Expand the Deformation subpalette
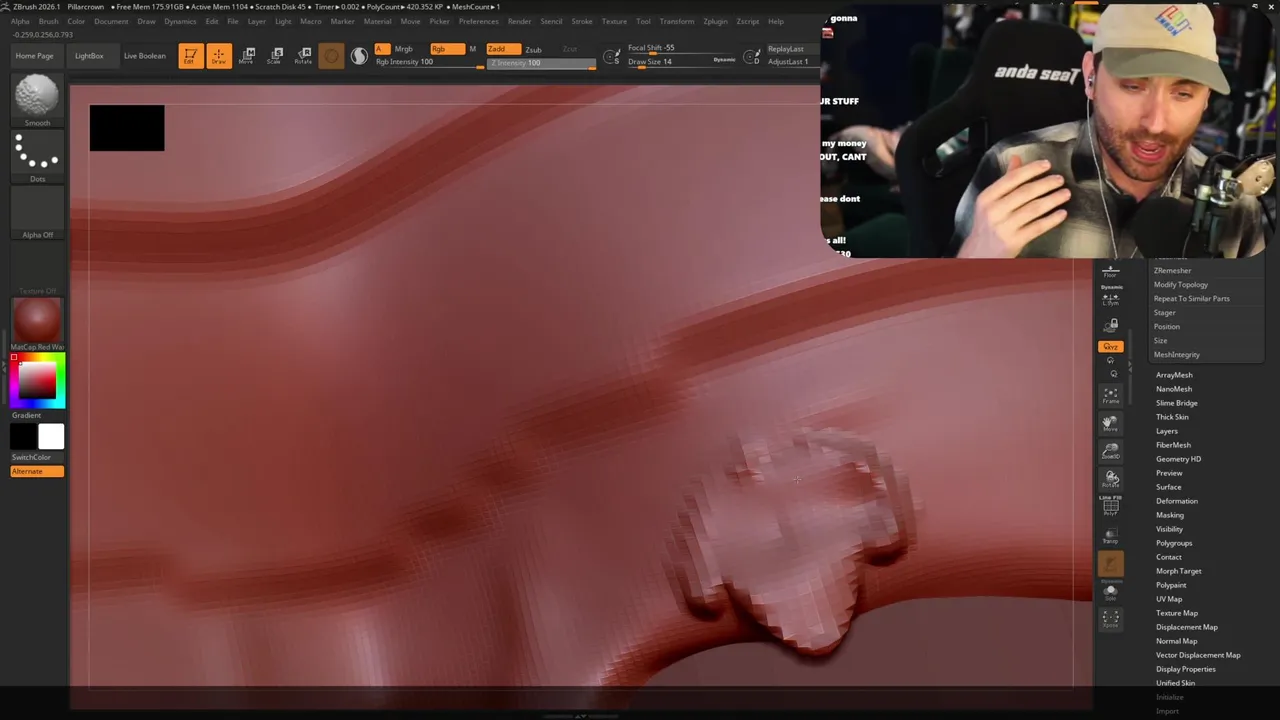 [1177, 501]
